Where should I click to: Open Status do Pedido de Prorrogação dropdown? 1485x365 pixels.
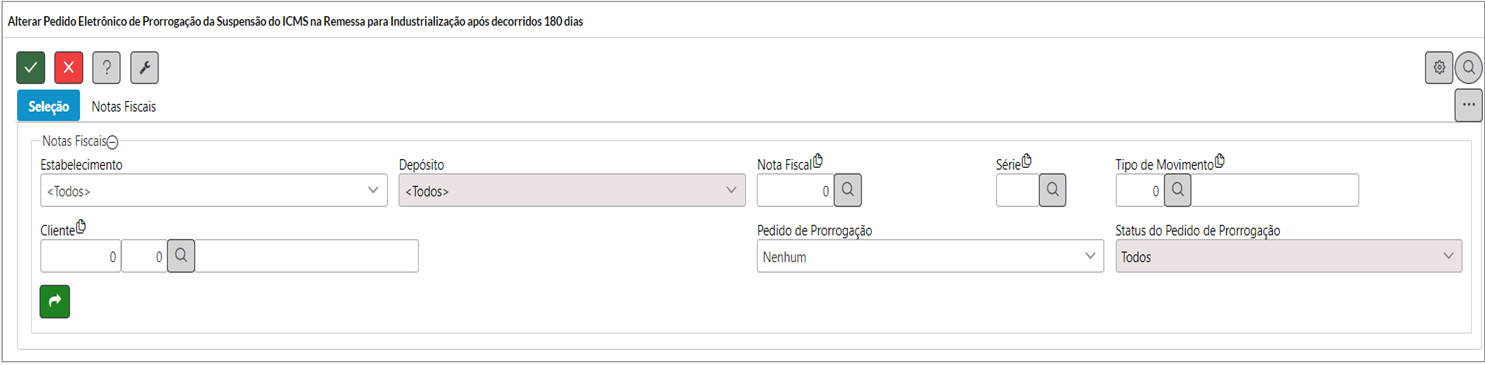1289,256
